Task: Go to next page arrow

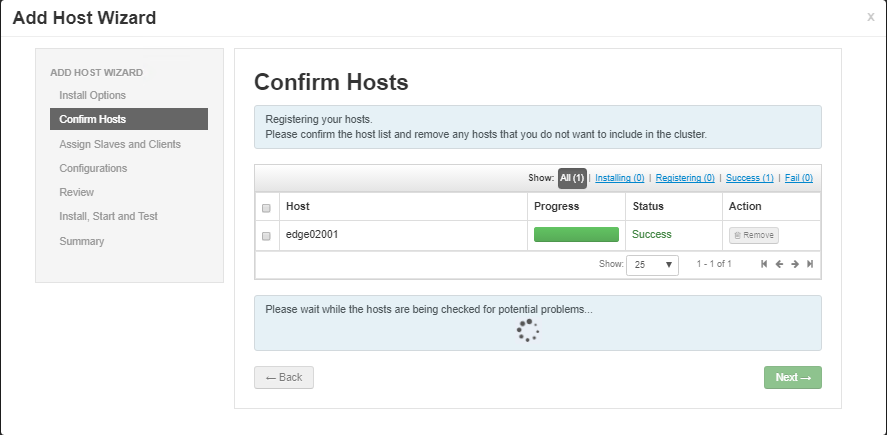Action: [x=794, y=264]
